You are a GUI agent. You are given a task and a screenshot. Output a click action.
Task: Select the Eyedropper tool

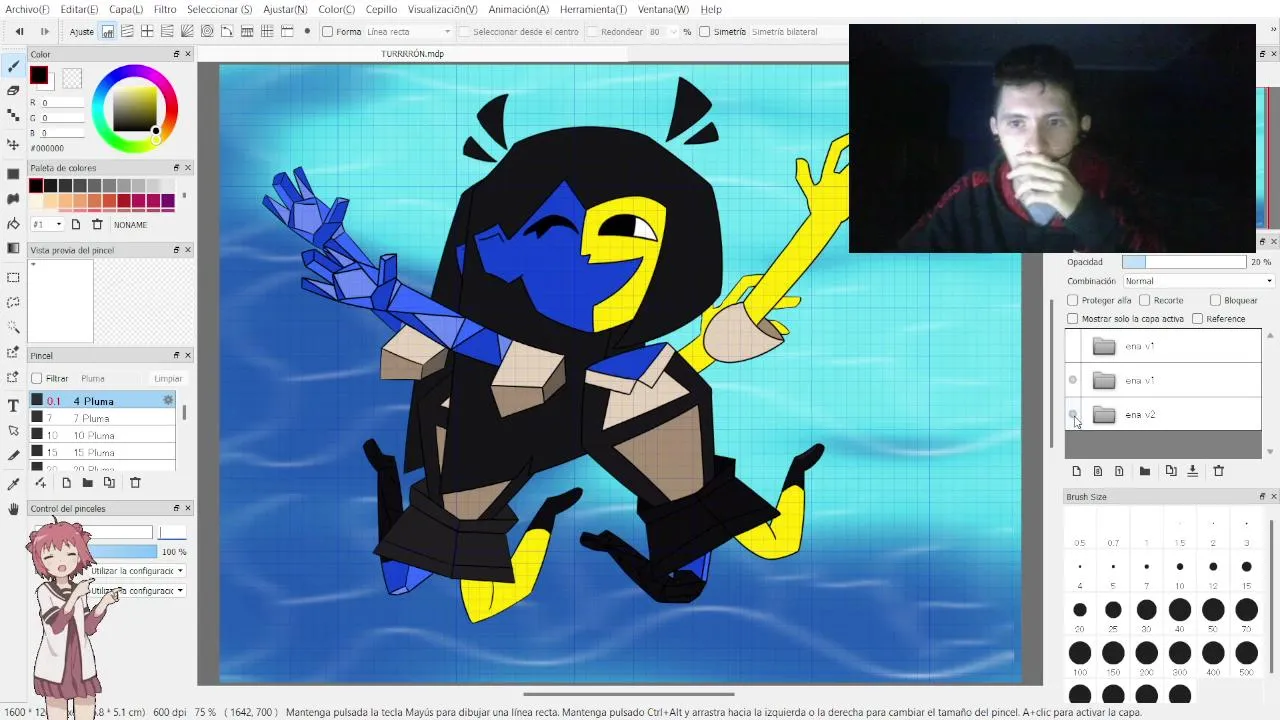tap(13, 484)
